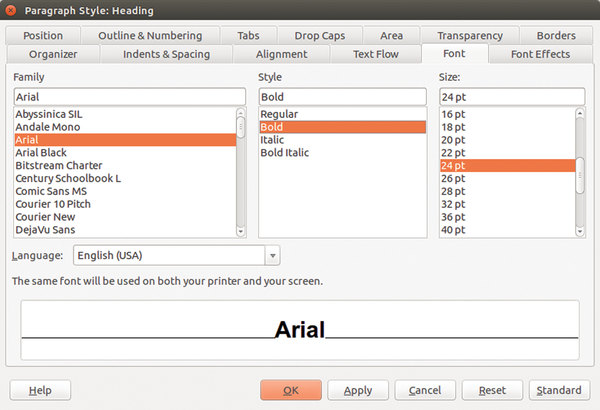
Task: Click Family list scrollbar down arrow
Action: 241,232
